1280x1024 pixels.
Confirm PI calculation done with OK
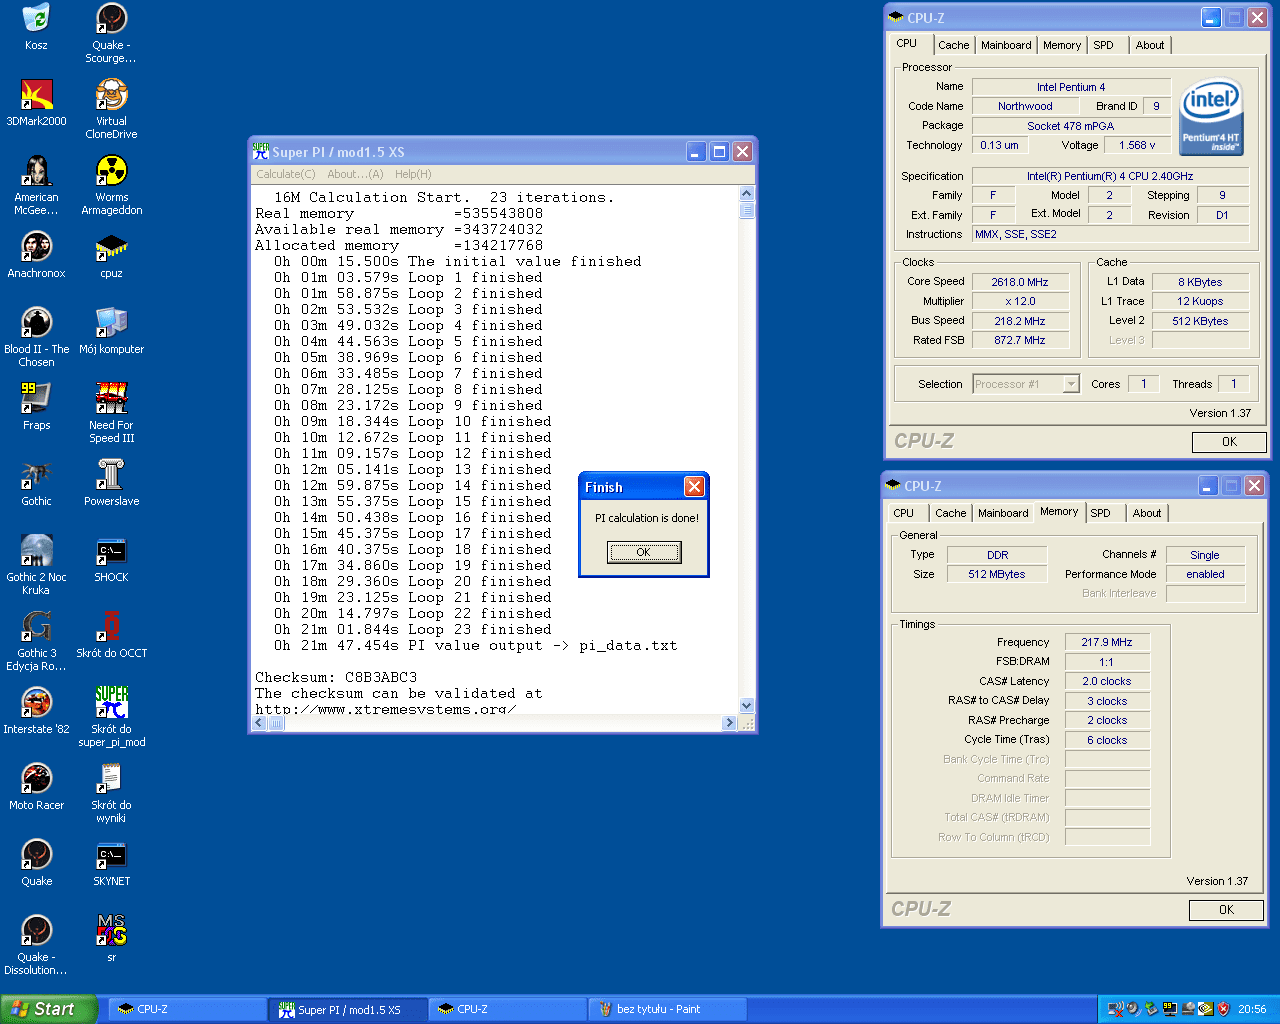pos(644,552)
